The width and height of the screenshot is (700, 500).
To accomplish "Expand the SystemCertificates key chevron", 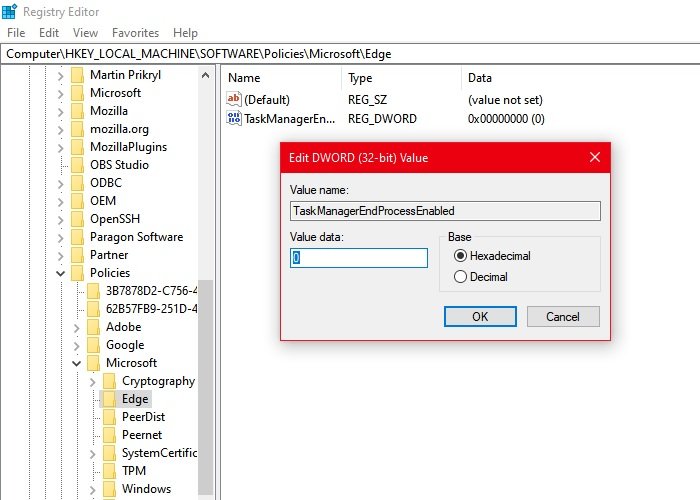I will [x=92, y=454].
